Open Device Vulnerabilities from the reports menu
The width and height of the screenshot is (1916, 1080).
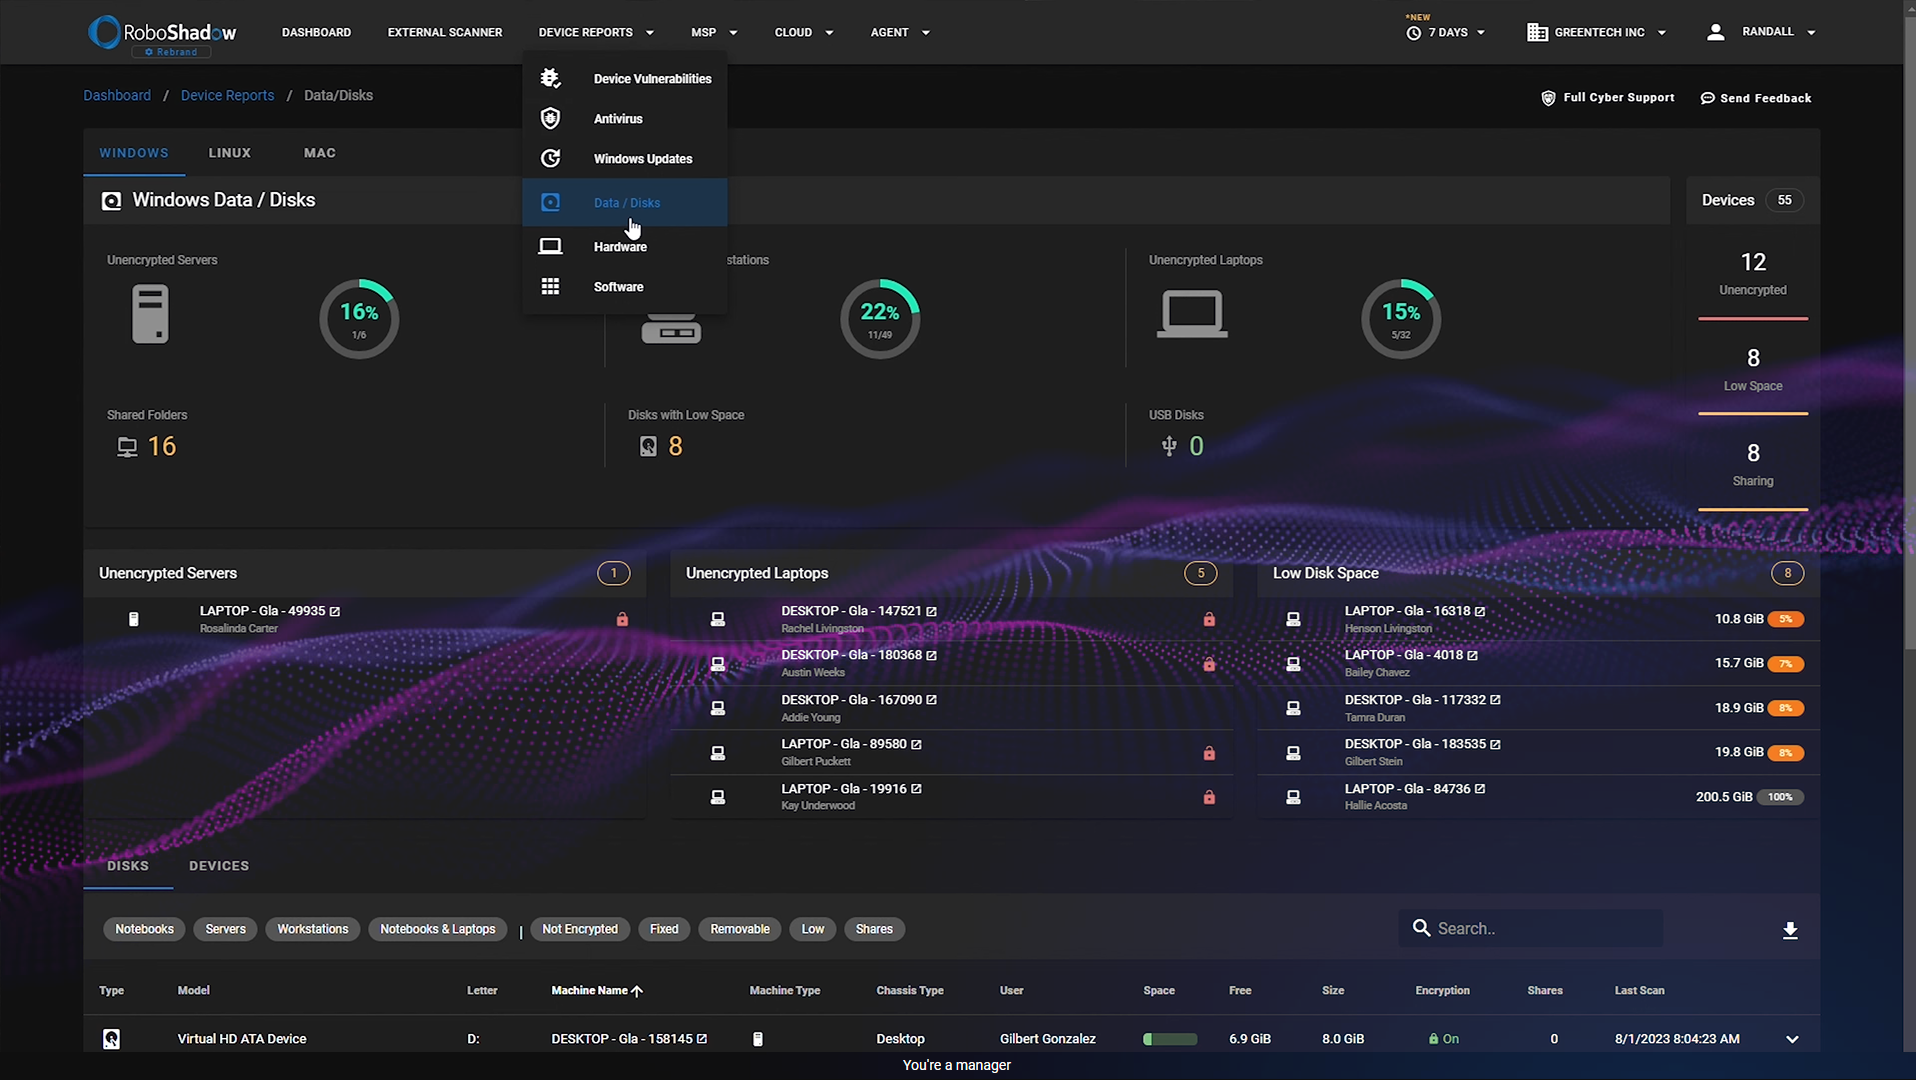[x=652, y=78]
